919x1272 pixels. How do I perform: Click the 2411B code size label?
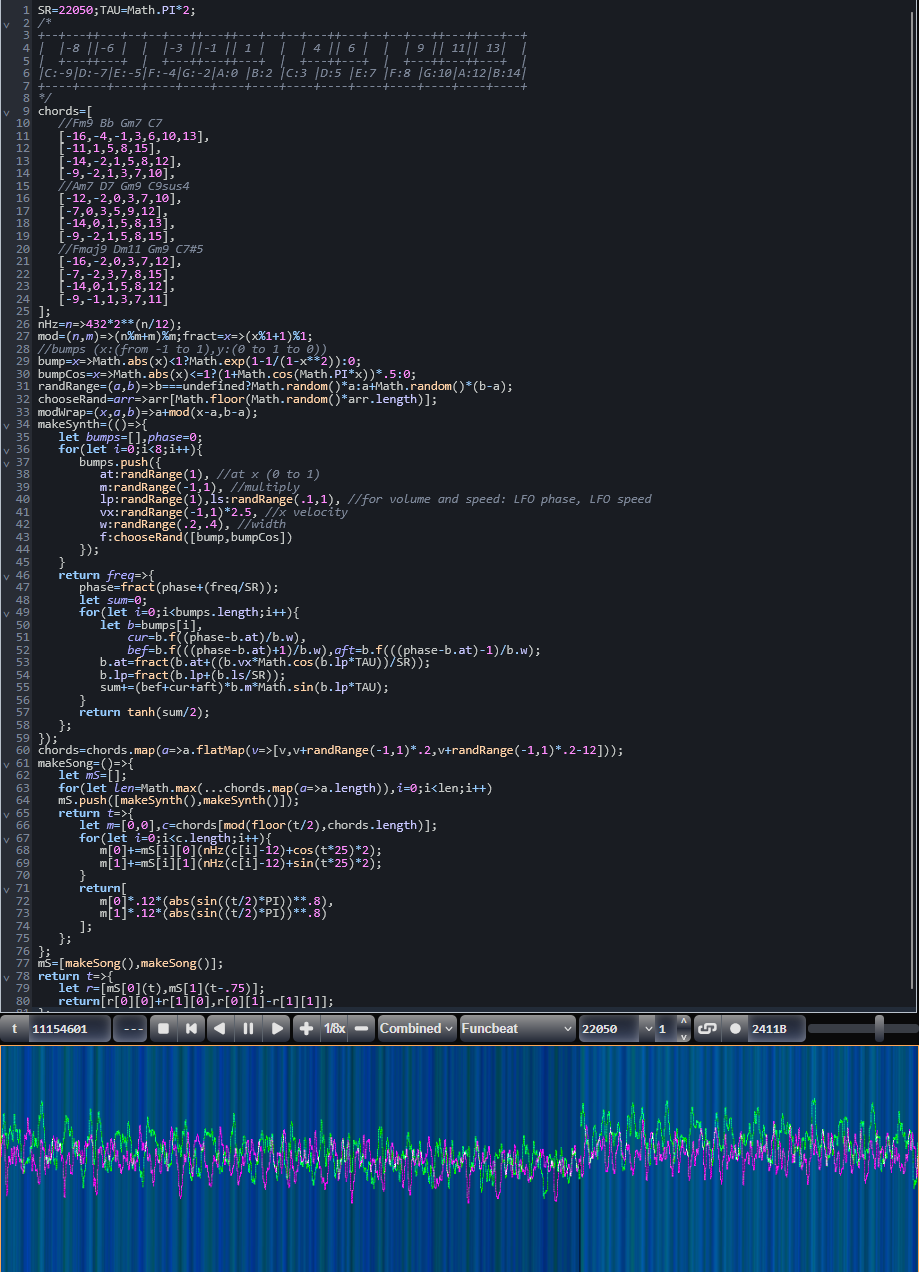[770, 1028]
